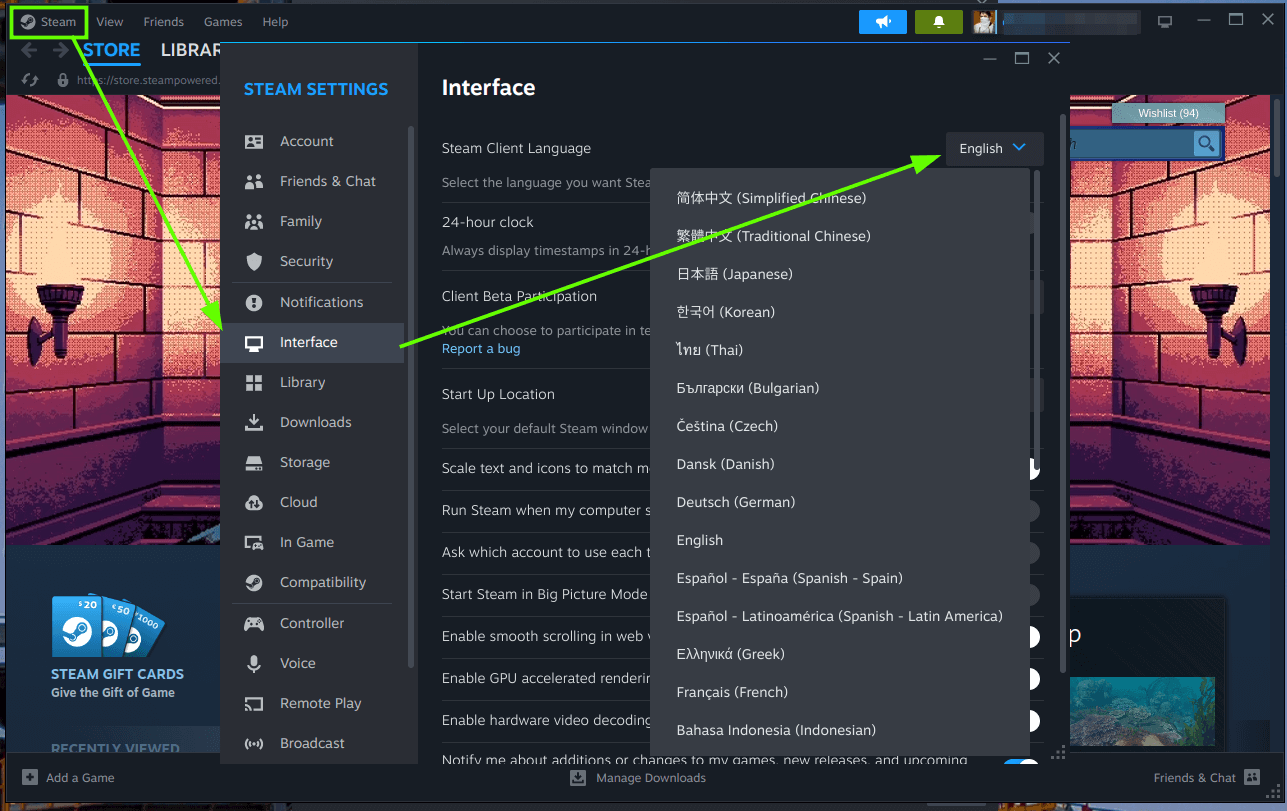Click the padlock icon beside the store URL
The width and height of the screenshot is (1287, 811).
[x=63, y=80]
